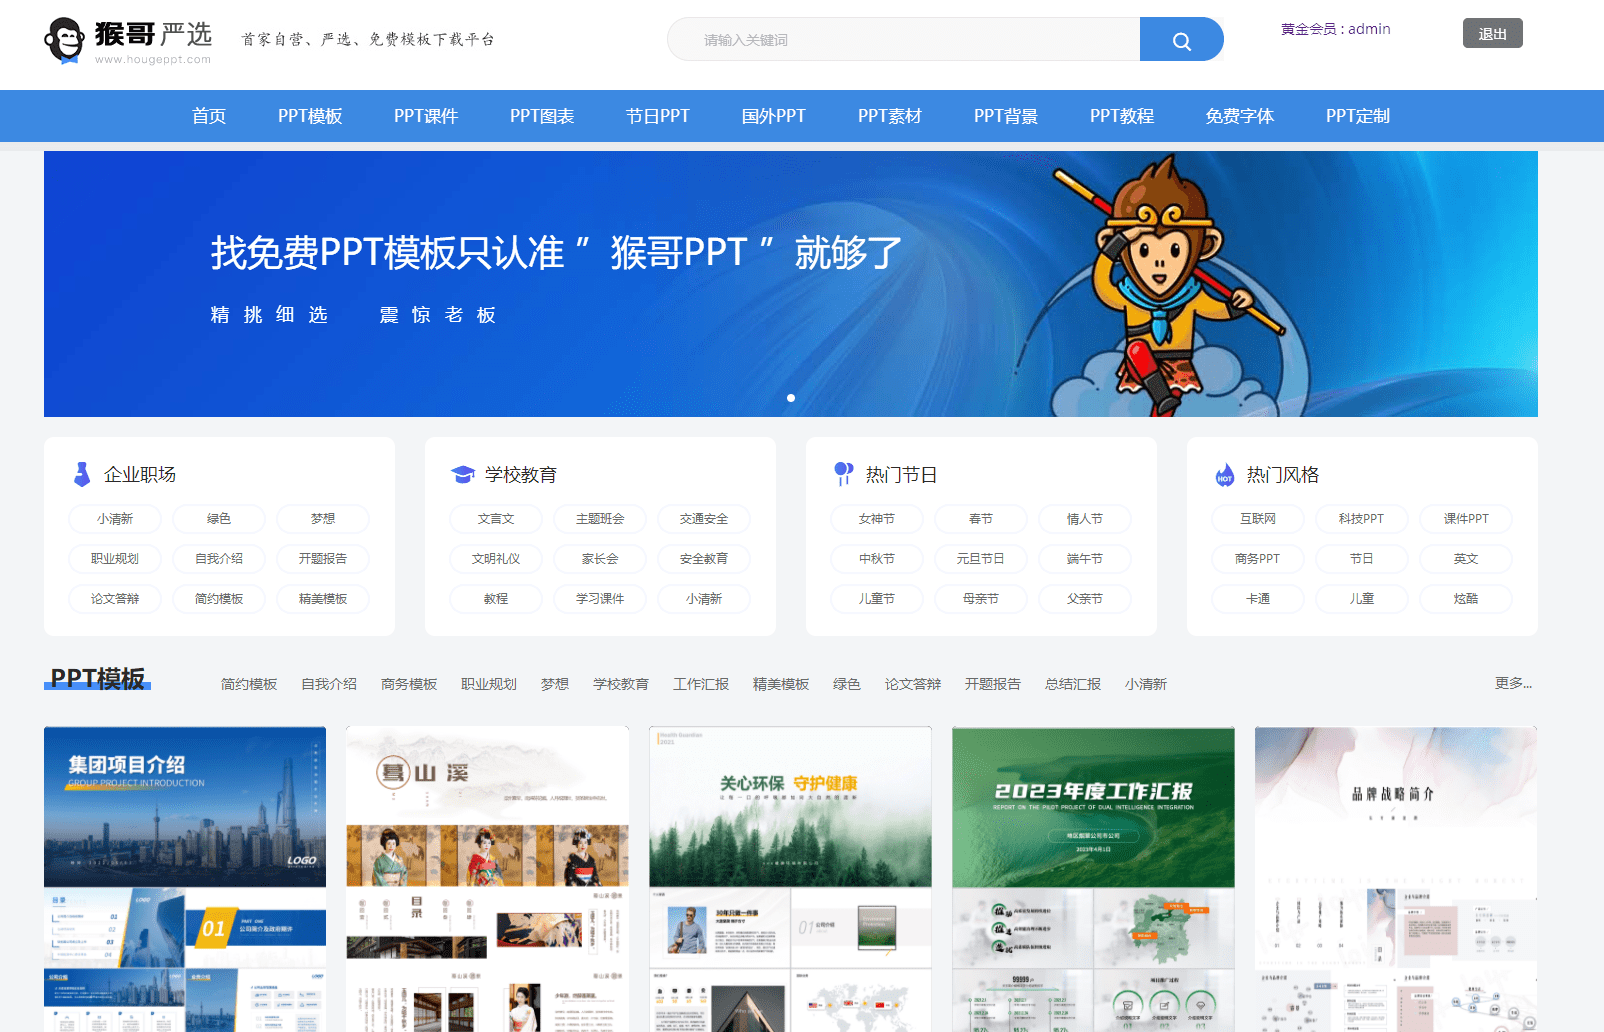This screenshot has height=1032, width=1604.
Task: Open the 品牌战略简介 template thumbnail
Action: [1396, 879]
